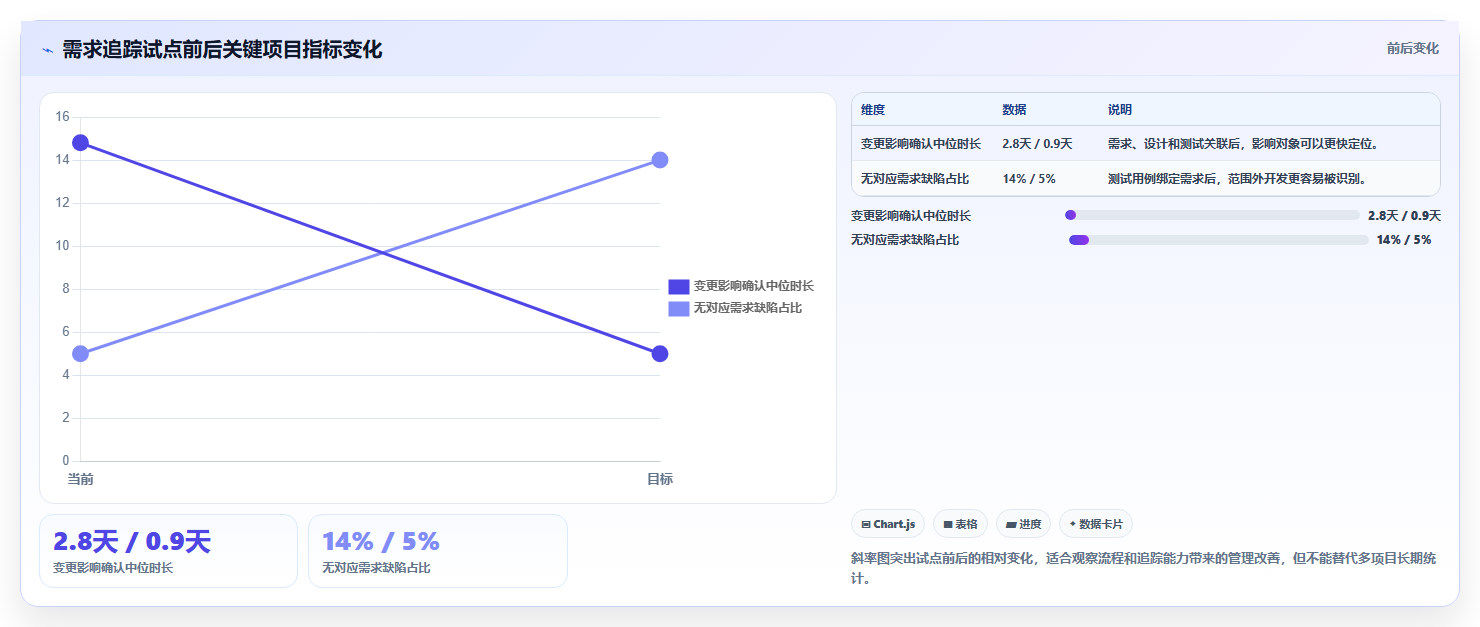
Task: Click progress bar for 无对应需求缺陷占比
Action: pyautogui.click(x=1218, y=240)
